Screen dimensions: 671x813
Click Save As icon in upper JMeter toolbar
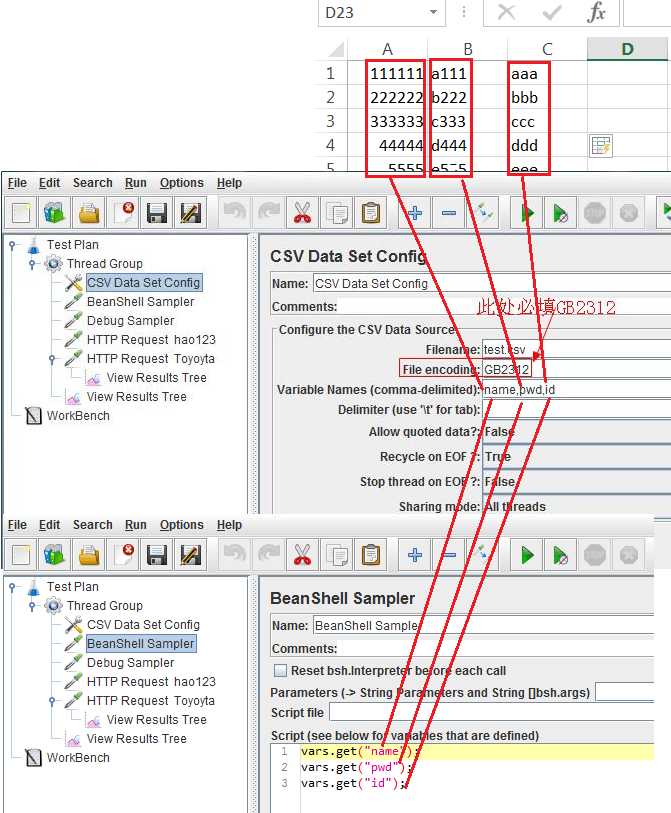pyautogui.click(x=190, y=213)
